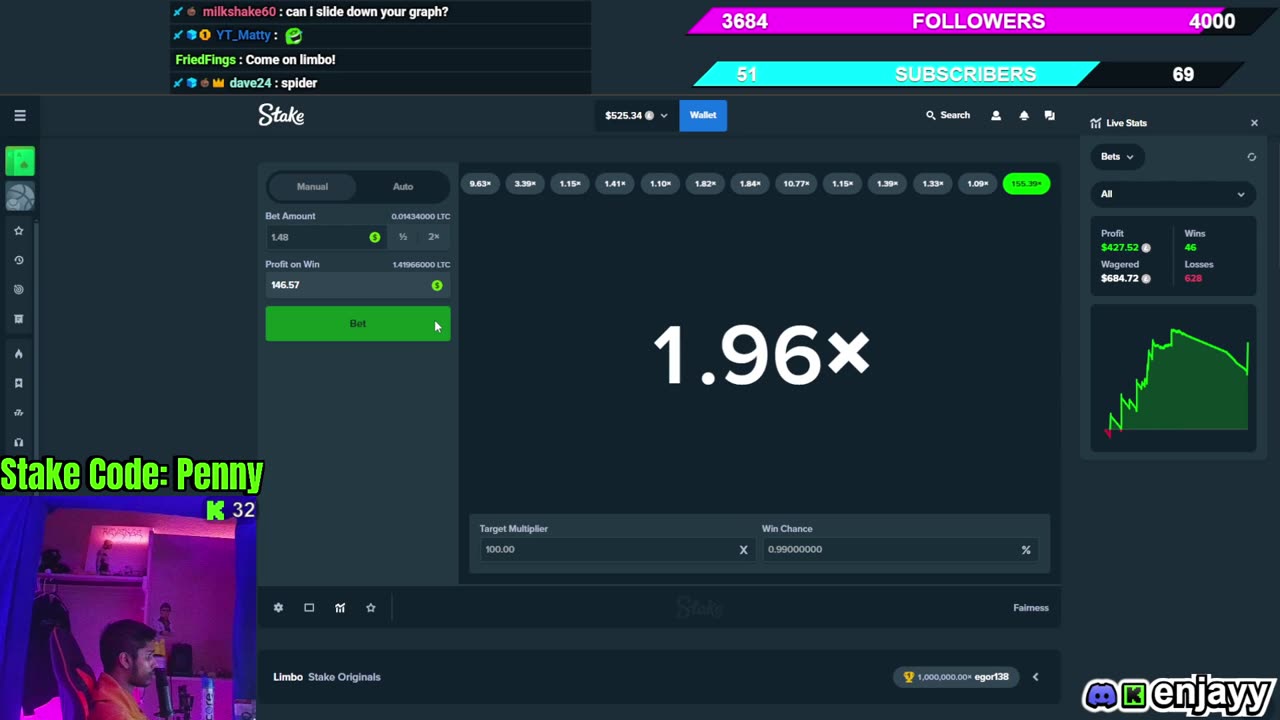
Task: Click the Stake logo
Action: 281,115
